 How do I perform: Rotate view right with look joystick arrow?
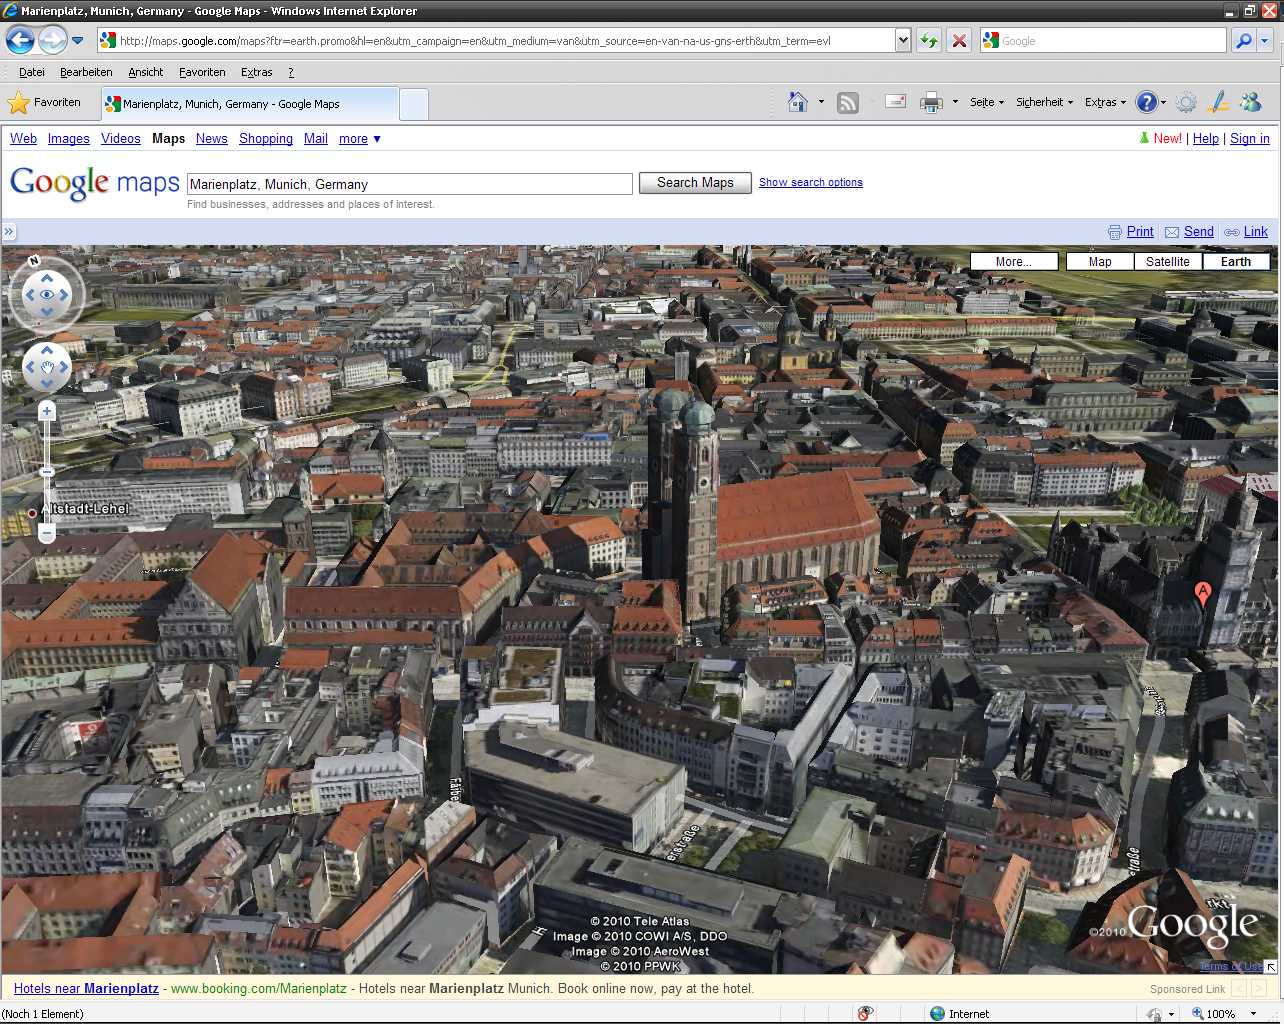pos(64,295)
